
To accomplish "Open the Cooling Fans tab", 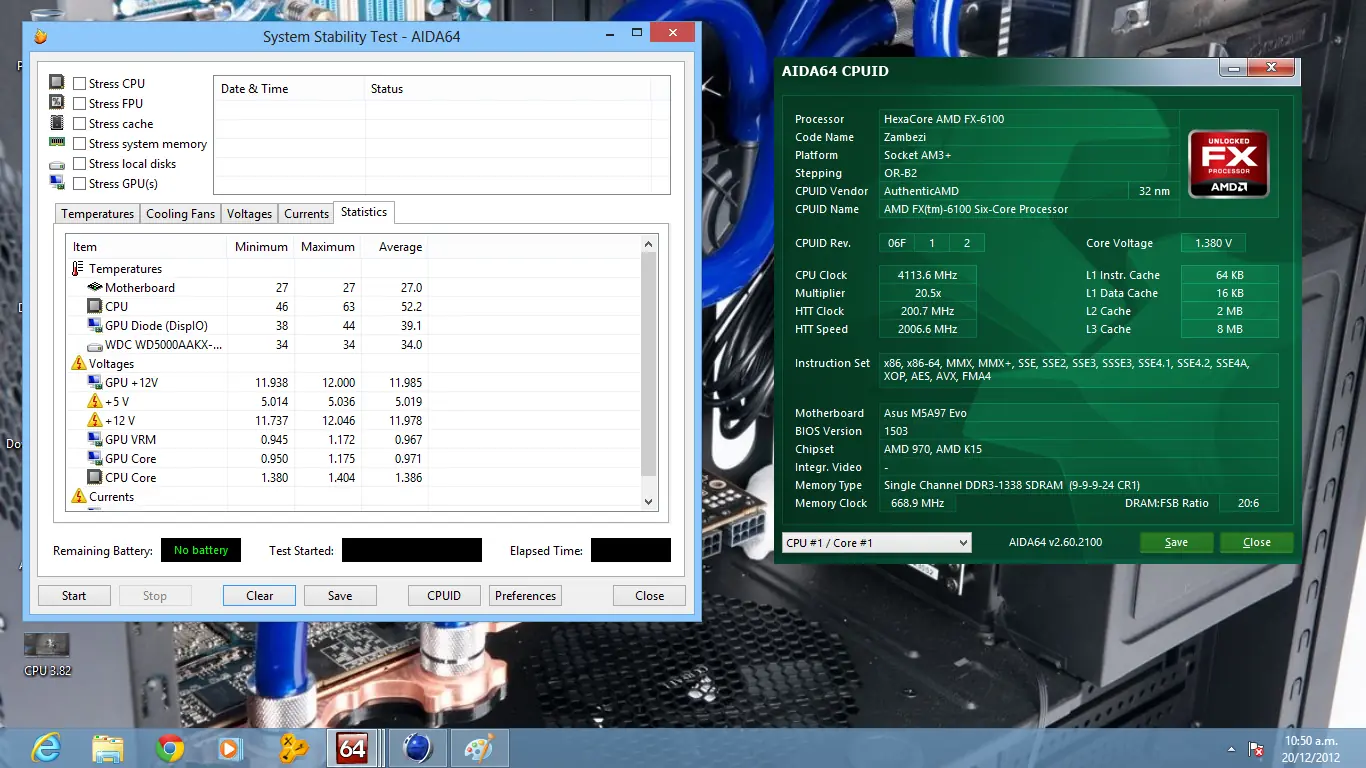I will [x=180, y=214].
